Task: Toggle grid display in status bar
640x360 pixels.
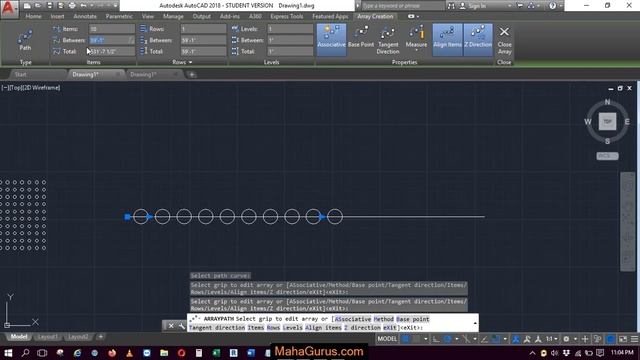Action: click(x=405, y=339)
